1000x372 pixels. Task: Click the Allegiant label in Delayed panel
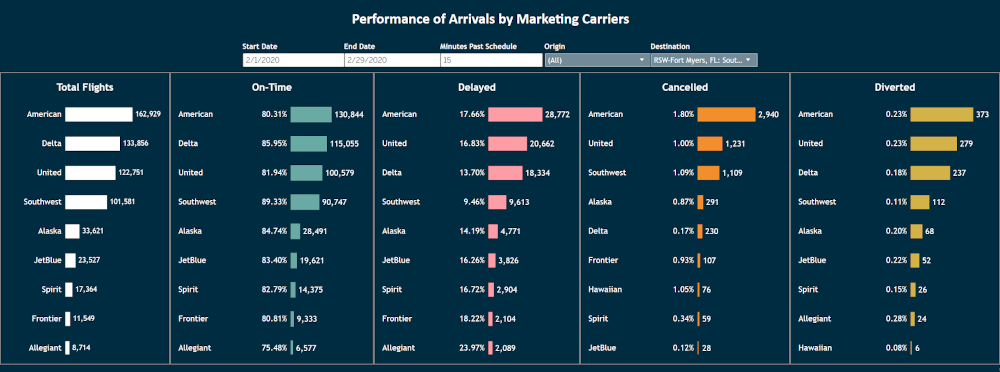click(399, 348)
